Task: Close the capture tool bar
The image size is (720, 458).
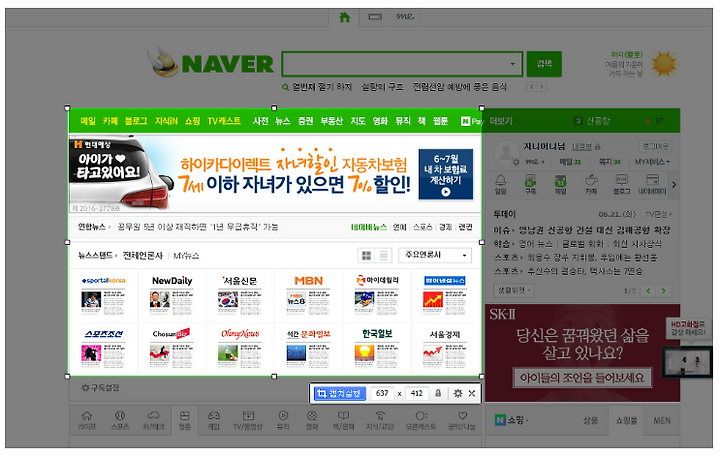Action: pos(472,393)
